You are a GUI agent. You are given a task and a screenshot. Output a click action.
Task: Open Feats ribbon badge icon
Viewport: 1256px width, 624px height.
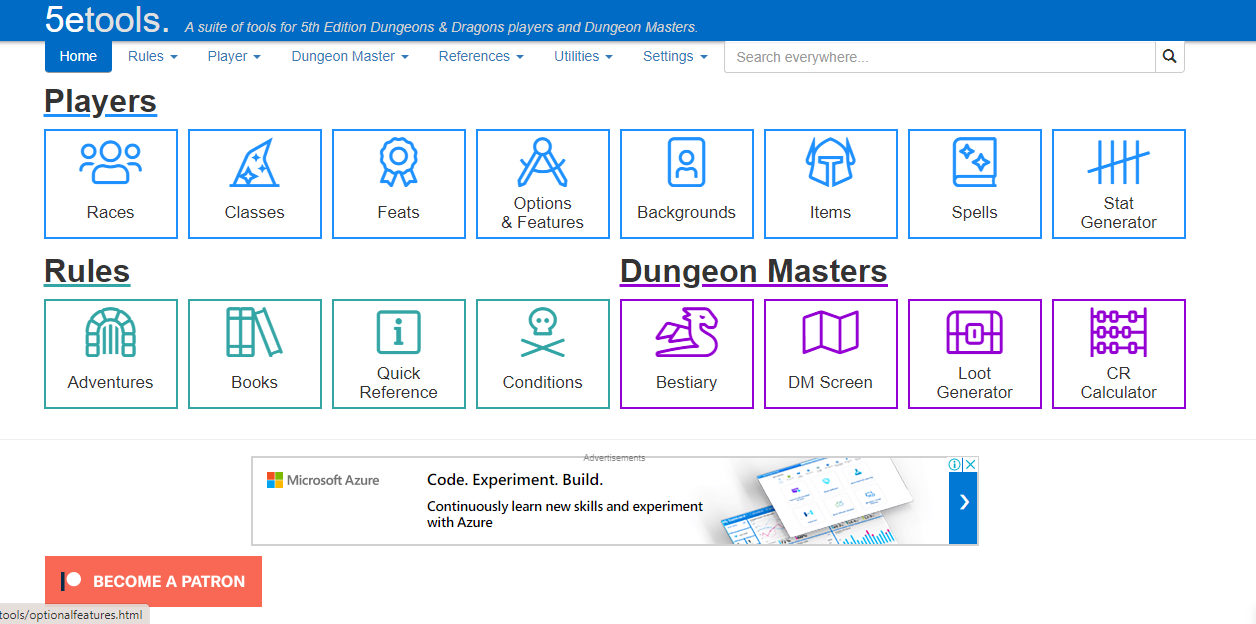click(x=398, y=163)
